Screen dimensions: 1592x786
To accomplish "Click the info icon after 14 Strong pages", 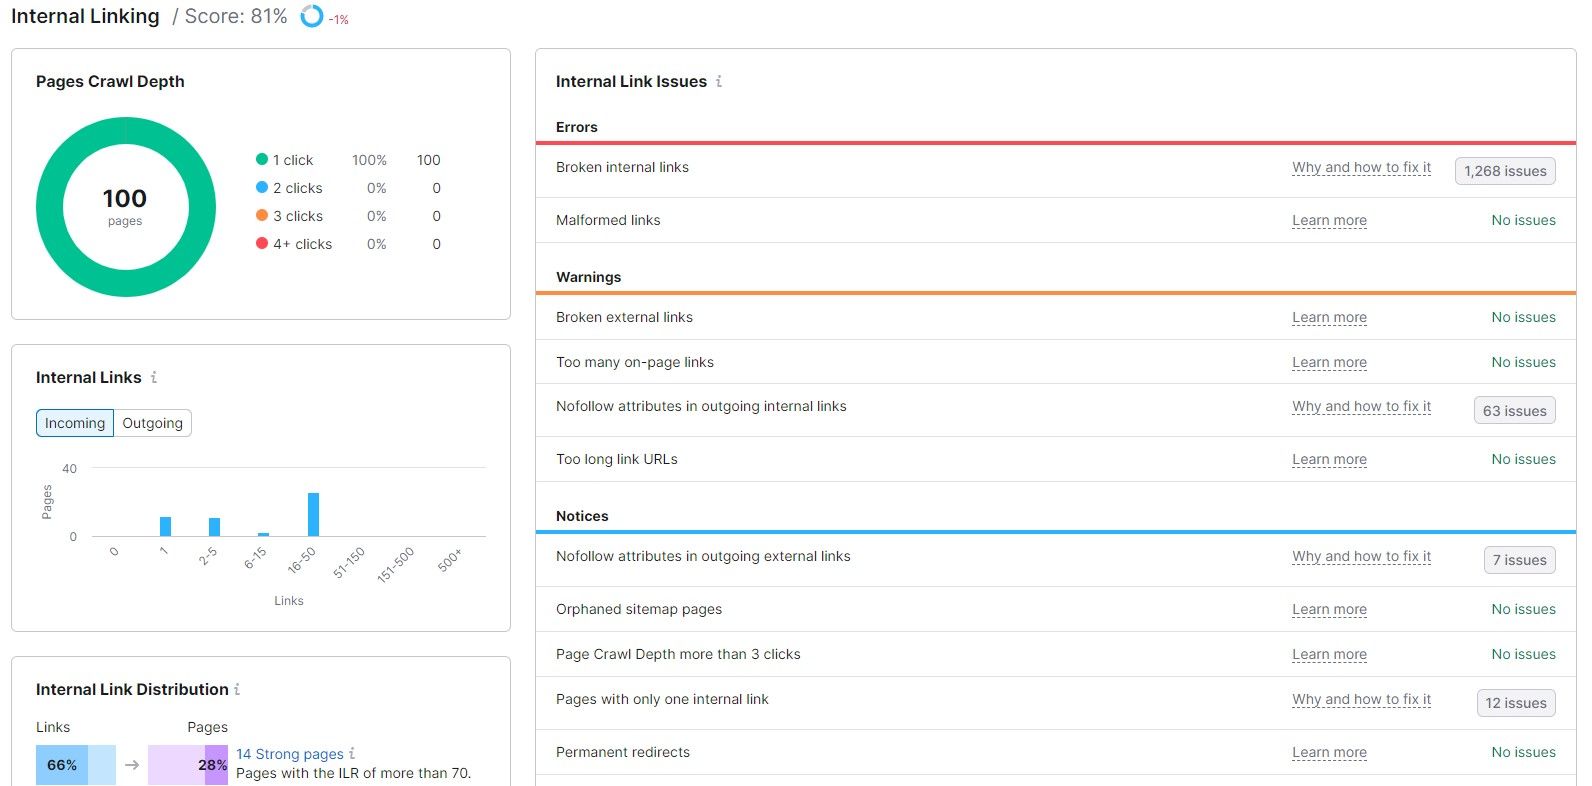I will pos(352,753).
